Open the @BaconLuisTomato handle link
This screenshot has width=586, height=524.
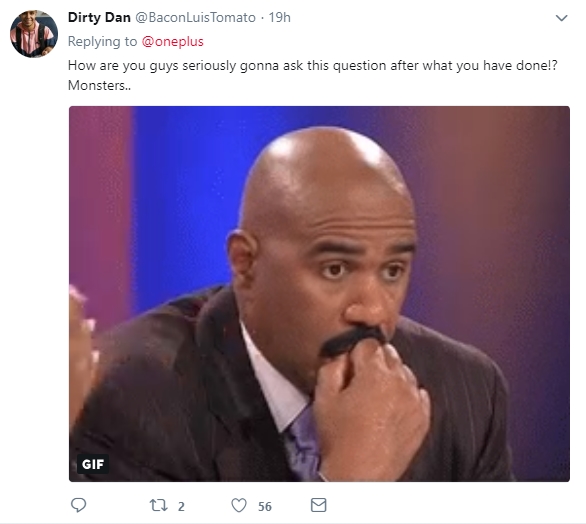195,18
